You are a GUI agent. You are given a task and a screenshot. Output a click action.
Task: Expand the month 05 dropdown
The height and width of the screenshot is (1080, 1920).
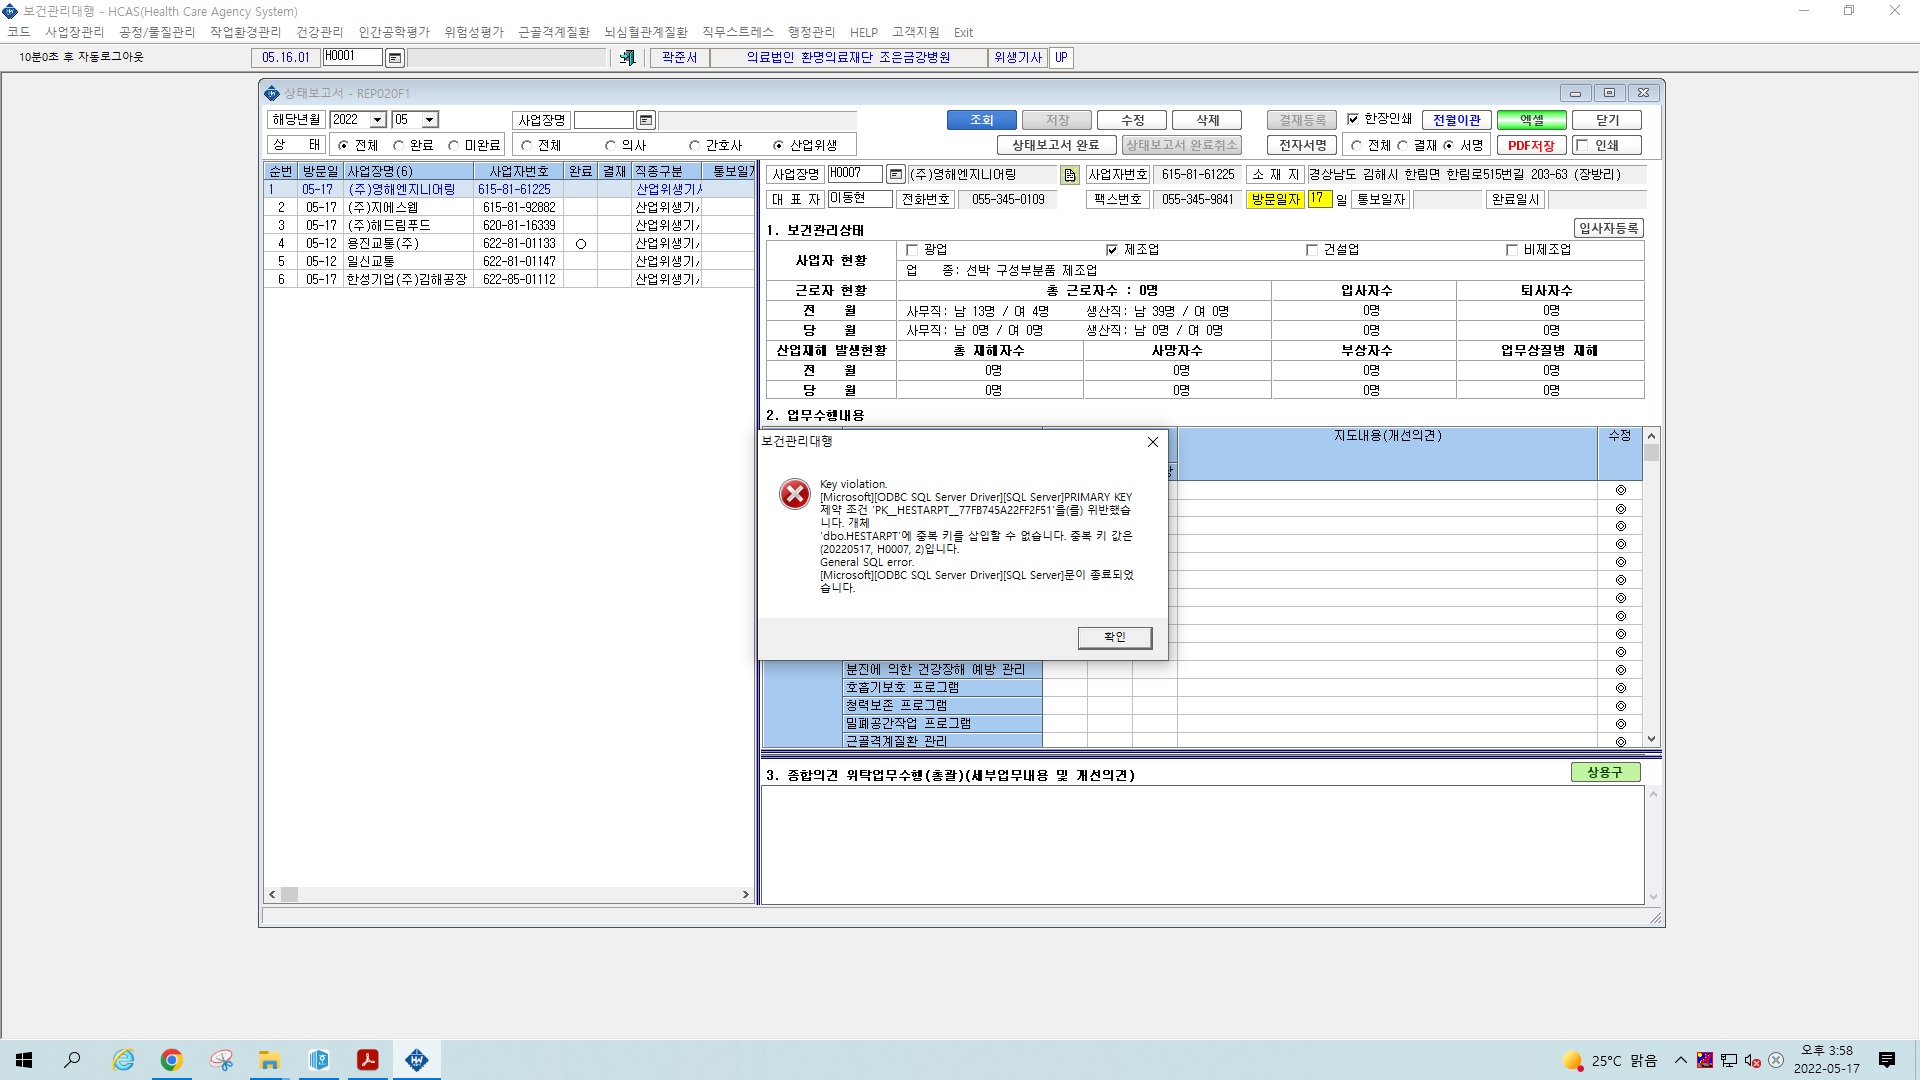point(430,120)
